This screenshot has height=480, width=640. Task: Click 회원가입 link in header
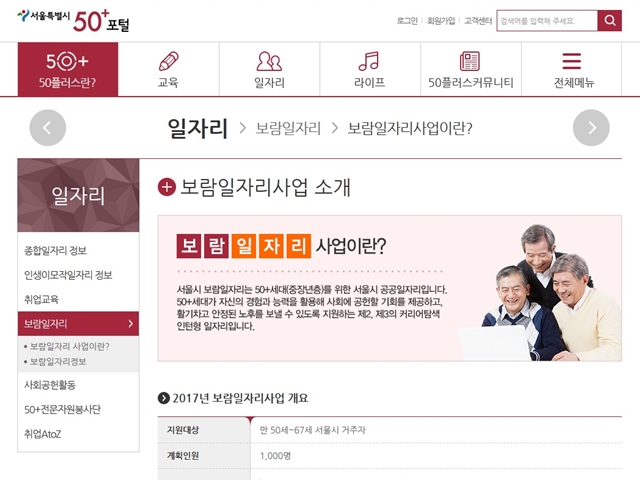coord(440,21)
